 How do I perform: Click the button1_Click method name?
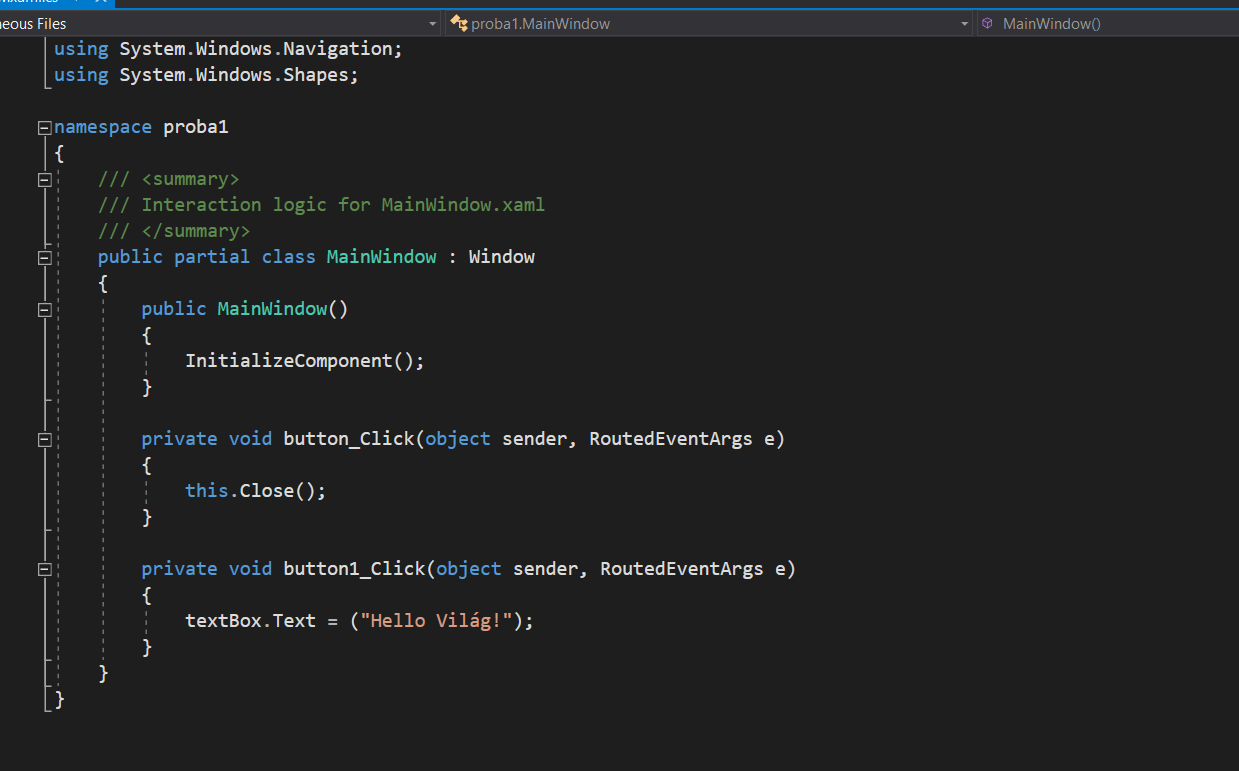(354, 569)
